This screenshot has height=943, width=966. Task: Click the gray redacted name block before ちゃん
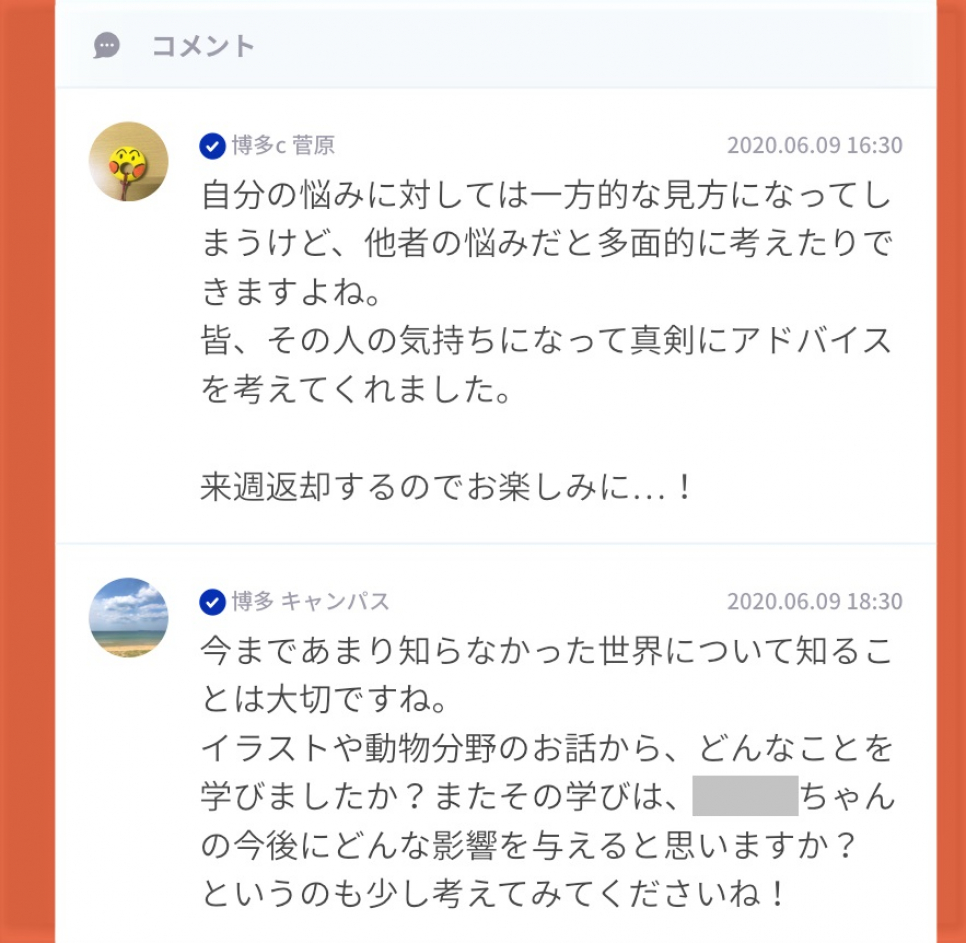(x=745, y=796)
